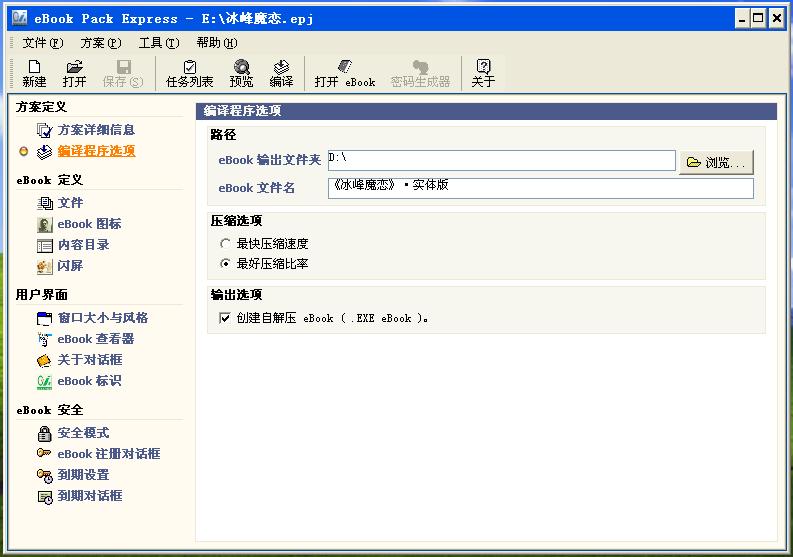Screen dimensions: 793x557
Task: Select the eBook 图标 sidebar icon
Action: click(x=45, y=225)
